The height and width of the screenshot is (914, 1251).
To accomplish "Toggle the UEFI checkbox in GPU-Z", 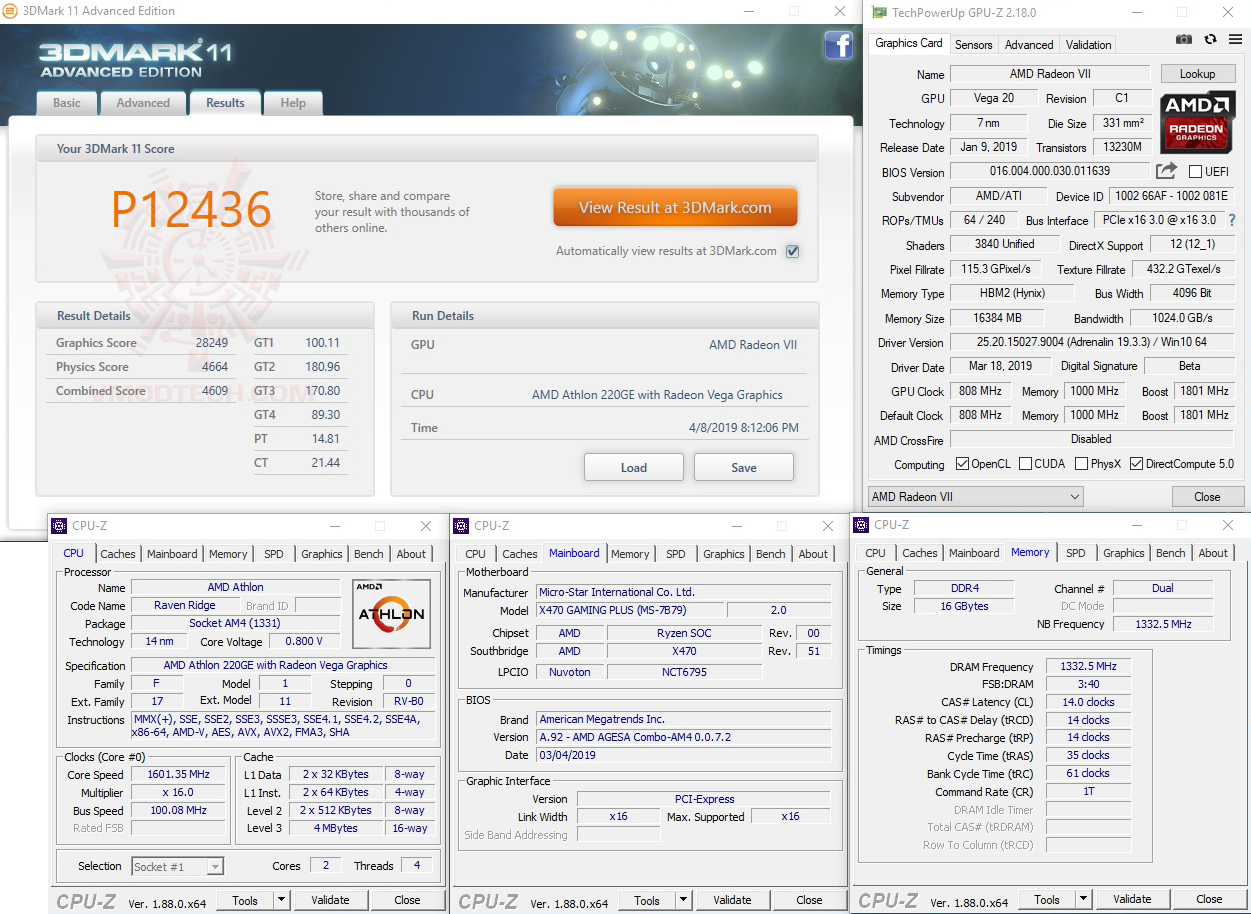I will pos(1195,172).
